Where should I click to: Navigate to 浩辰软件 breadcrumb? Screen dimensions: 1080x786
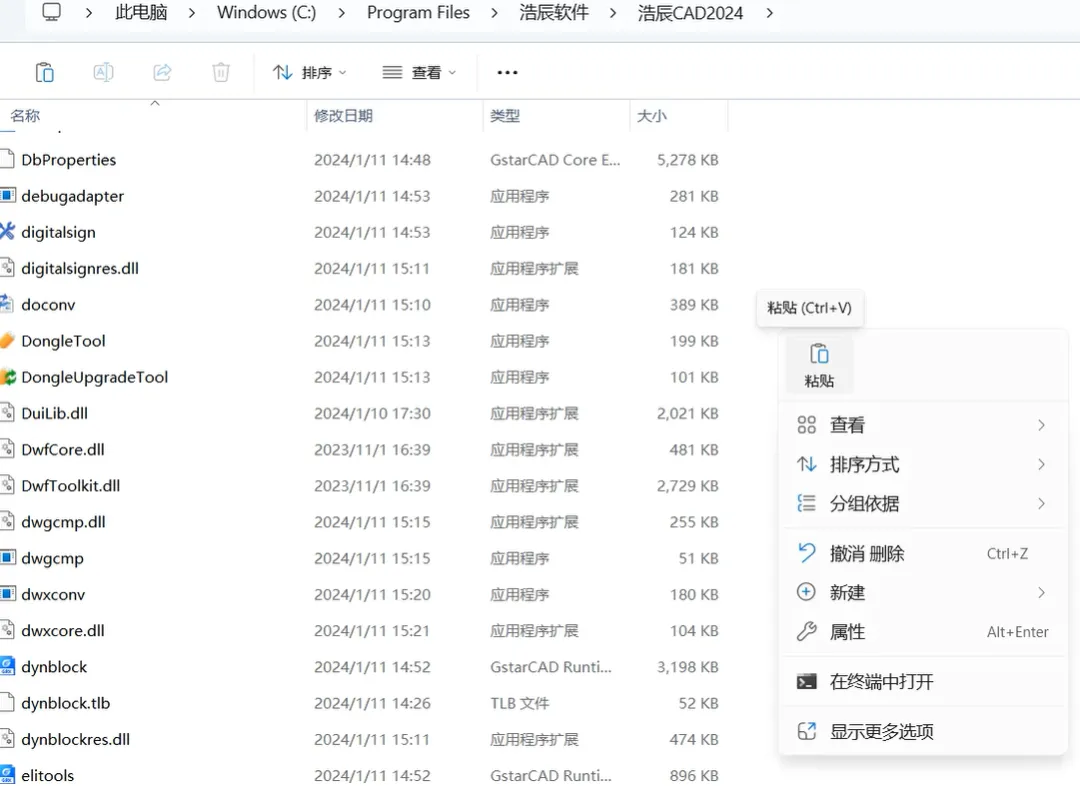click(554, 12)
